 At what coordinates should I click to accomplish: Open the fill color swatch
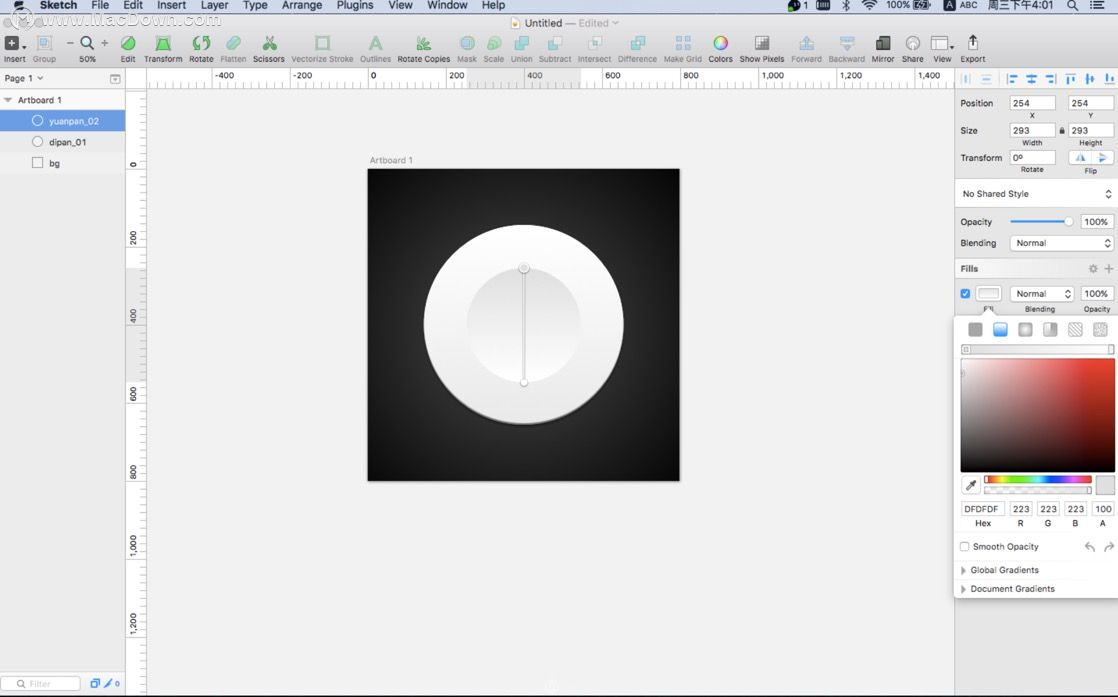988,294
